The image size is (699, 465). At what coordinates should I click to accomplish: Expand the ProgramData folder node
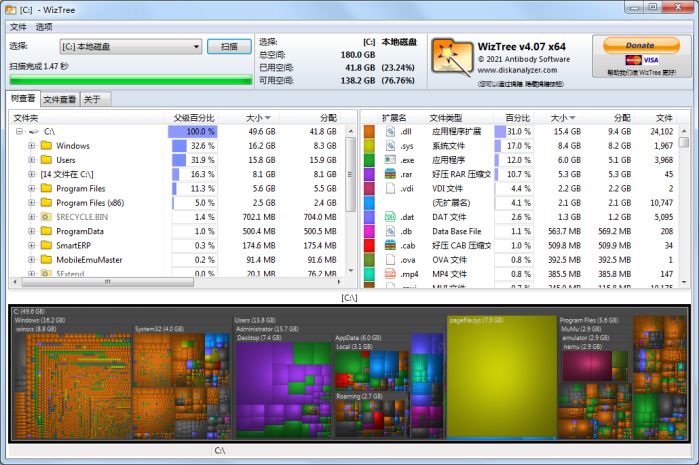[x=31, y=231]
